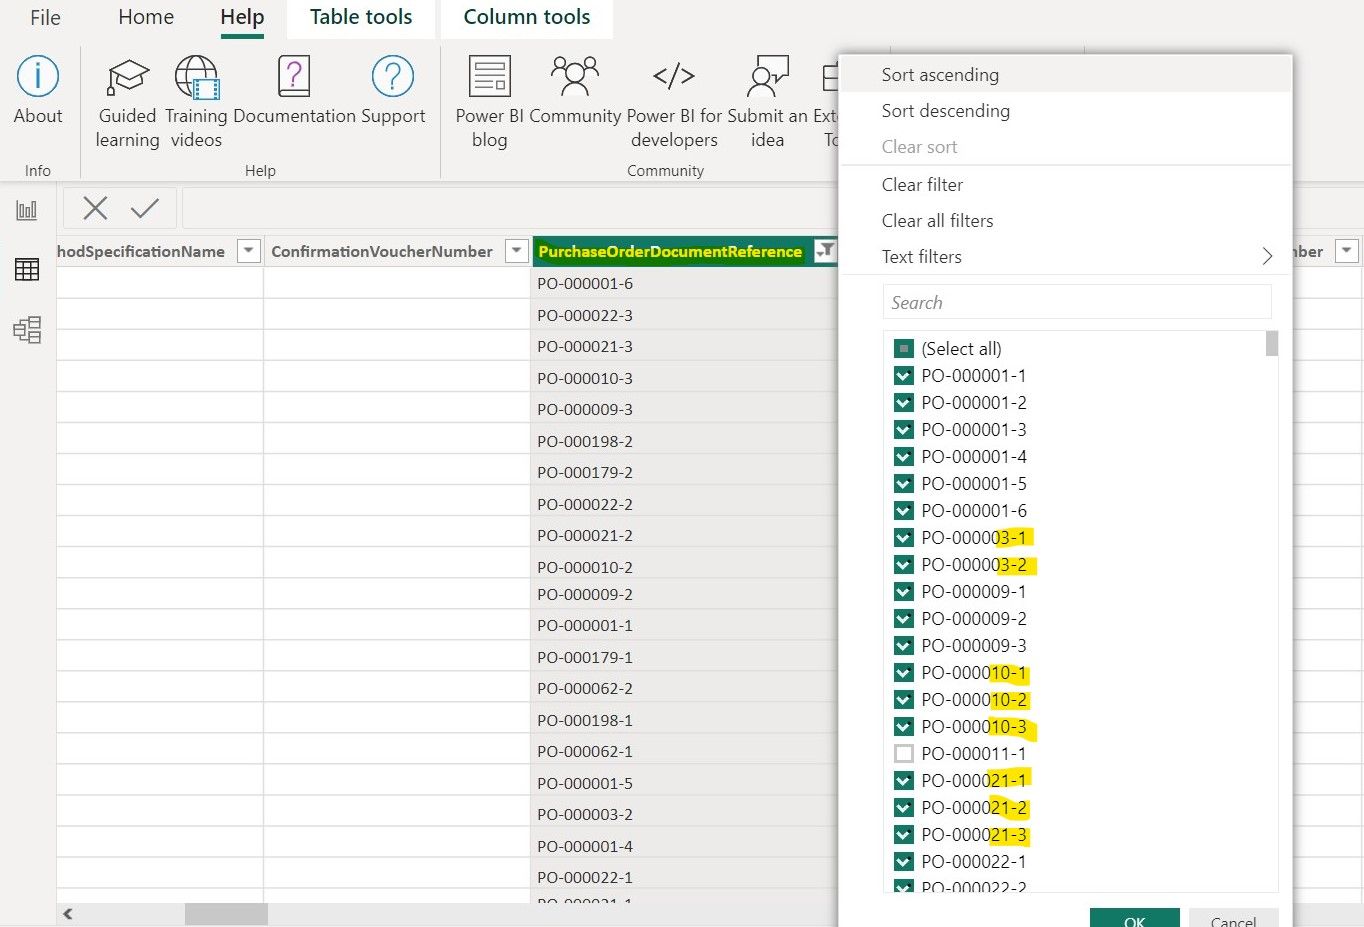Click filter icon on PurchaseOrderDocumentReference column
The height and width of the screenshot is (927, 1364).
[x=825, y=251]
